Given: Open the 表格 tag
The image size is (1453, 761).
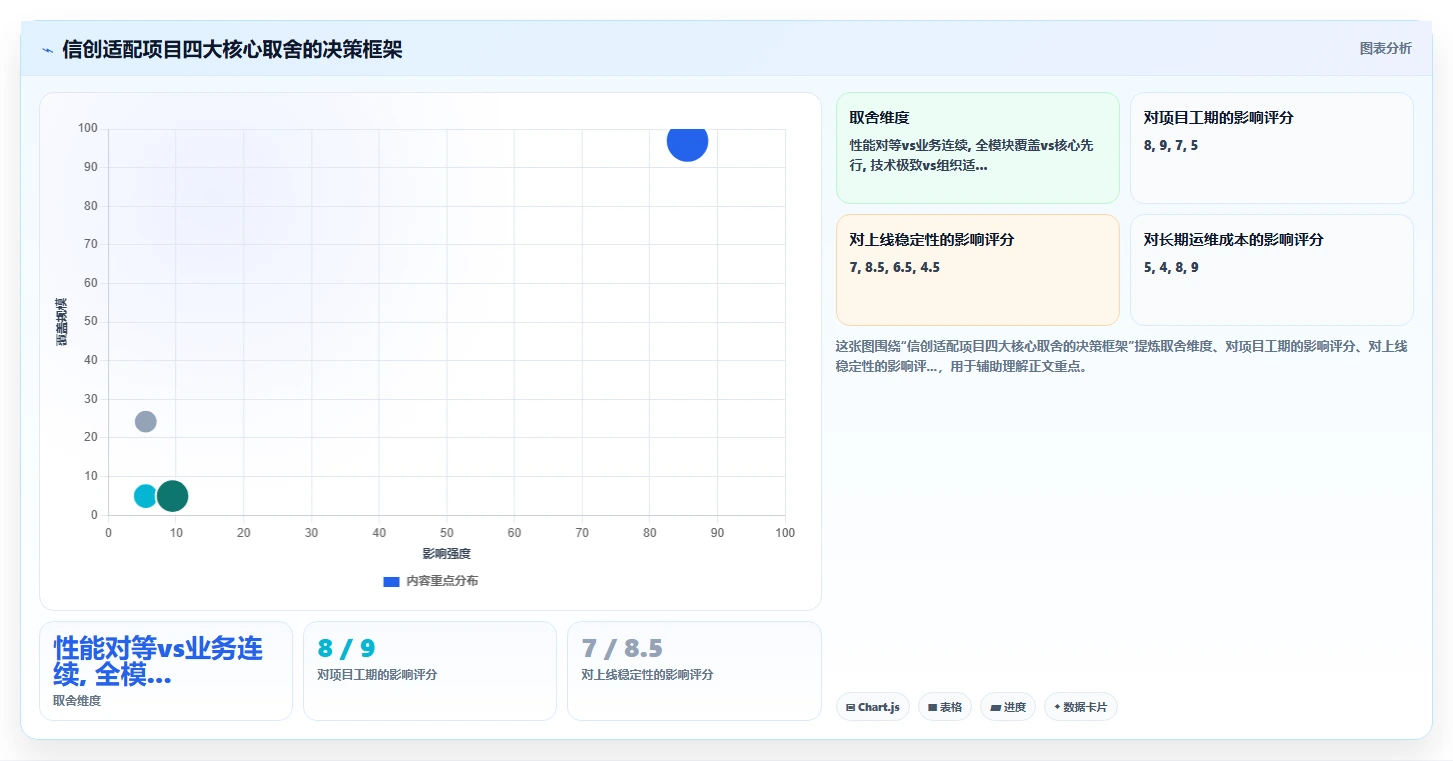Looking at the screenshot, I should tap(944, 707).
